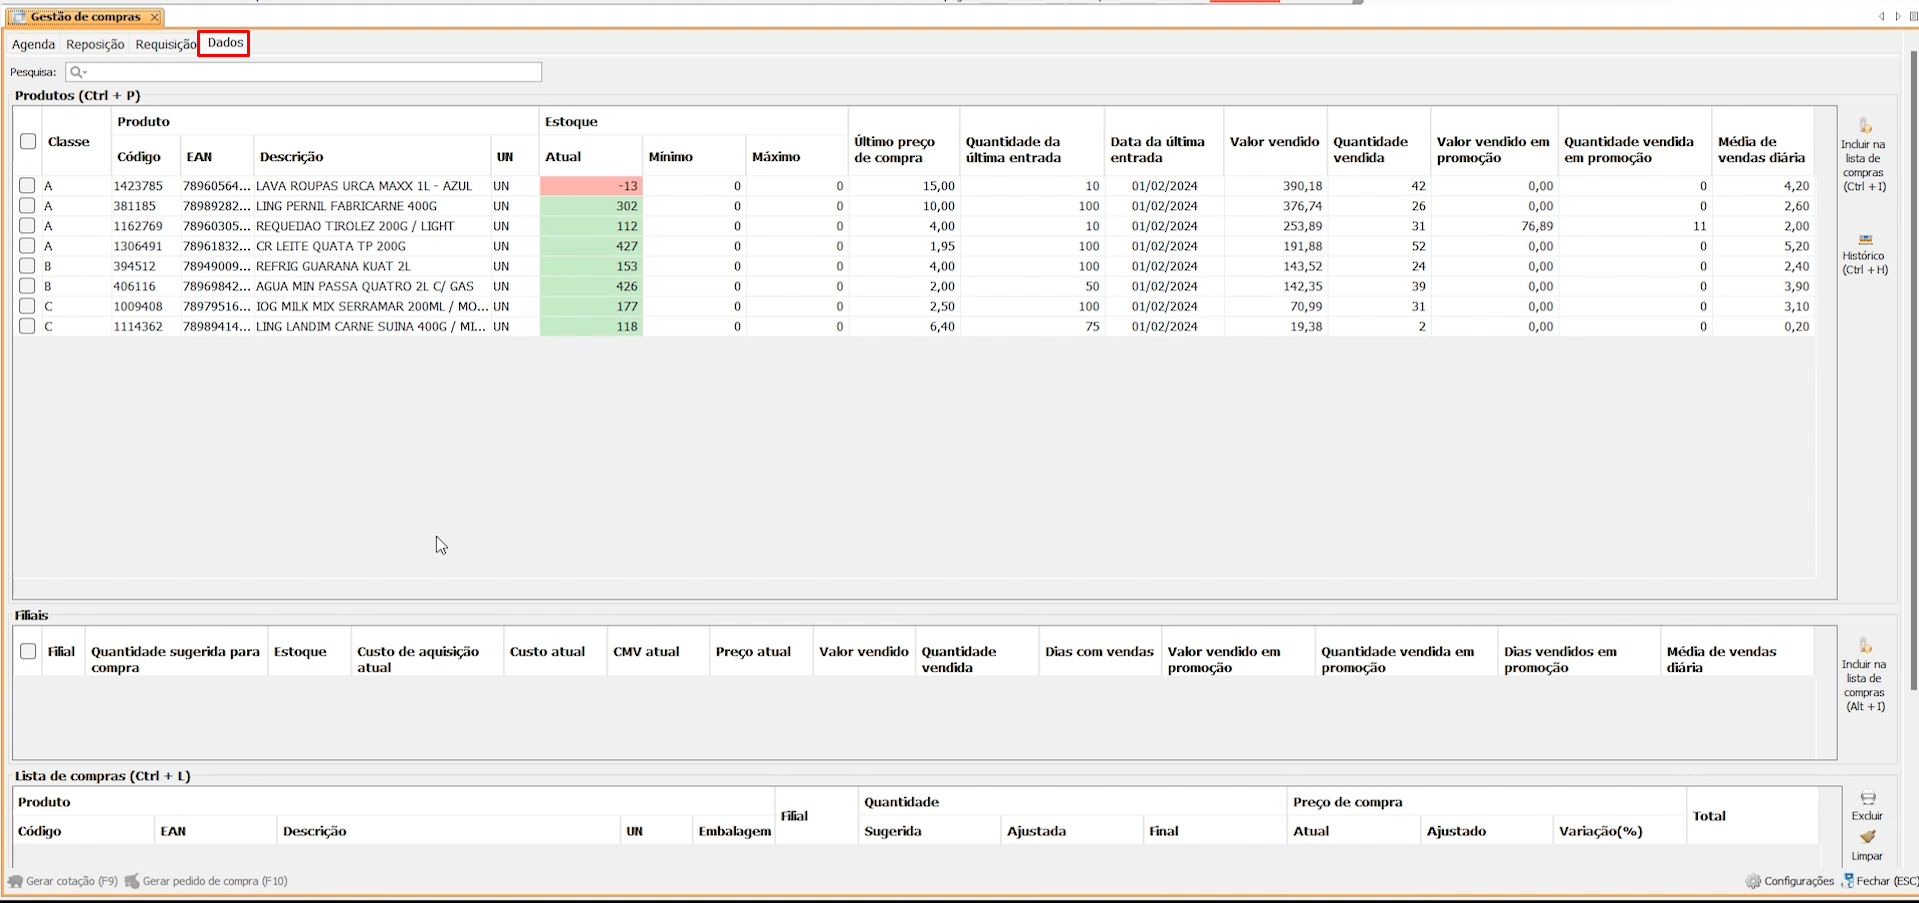The width and height of the screenshot is (1919, 903).
Task: Switch to the Requisição tab
Action: 166,44
